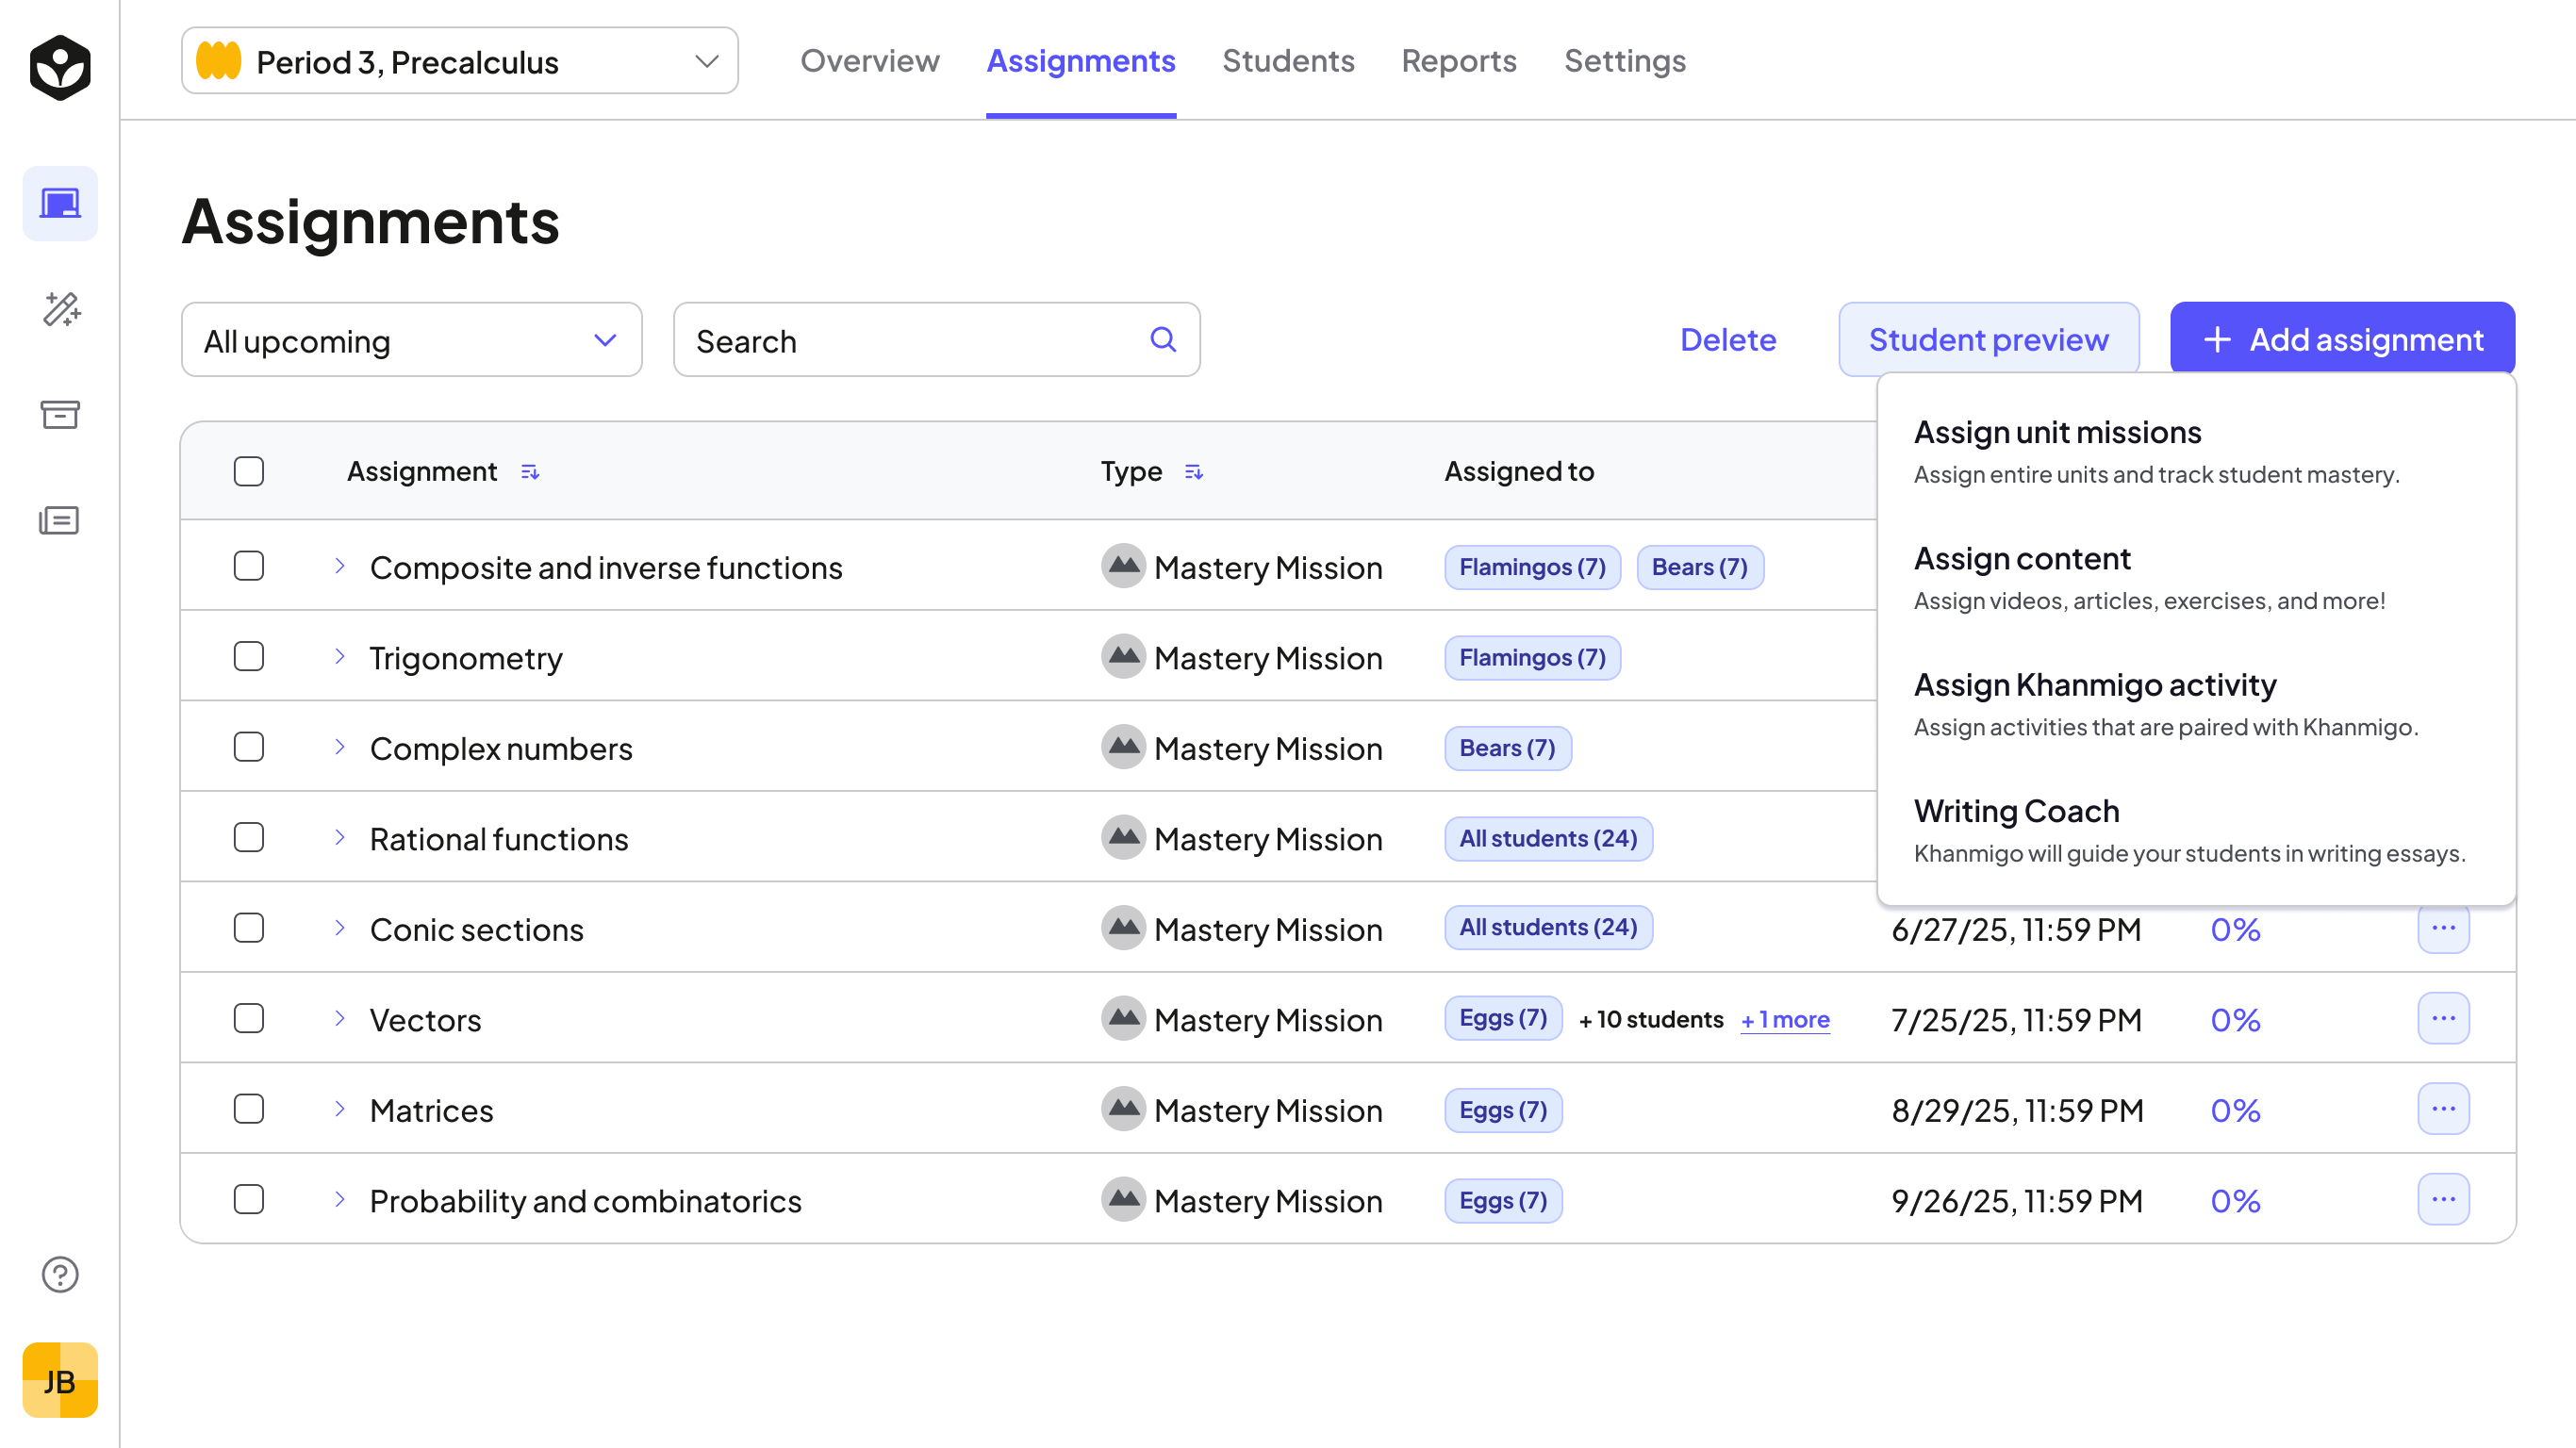The width and height of the screenshot is (2576, 1448).
Task: Open more options for Conic sections
Action: click(2443, 928)
